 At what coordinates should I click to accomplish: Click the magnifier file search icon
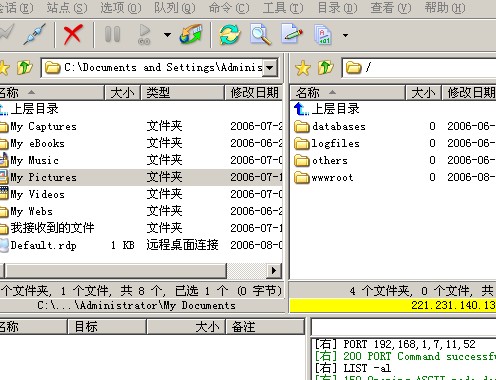tap(261, 34)
